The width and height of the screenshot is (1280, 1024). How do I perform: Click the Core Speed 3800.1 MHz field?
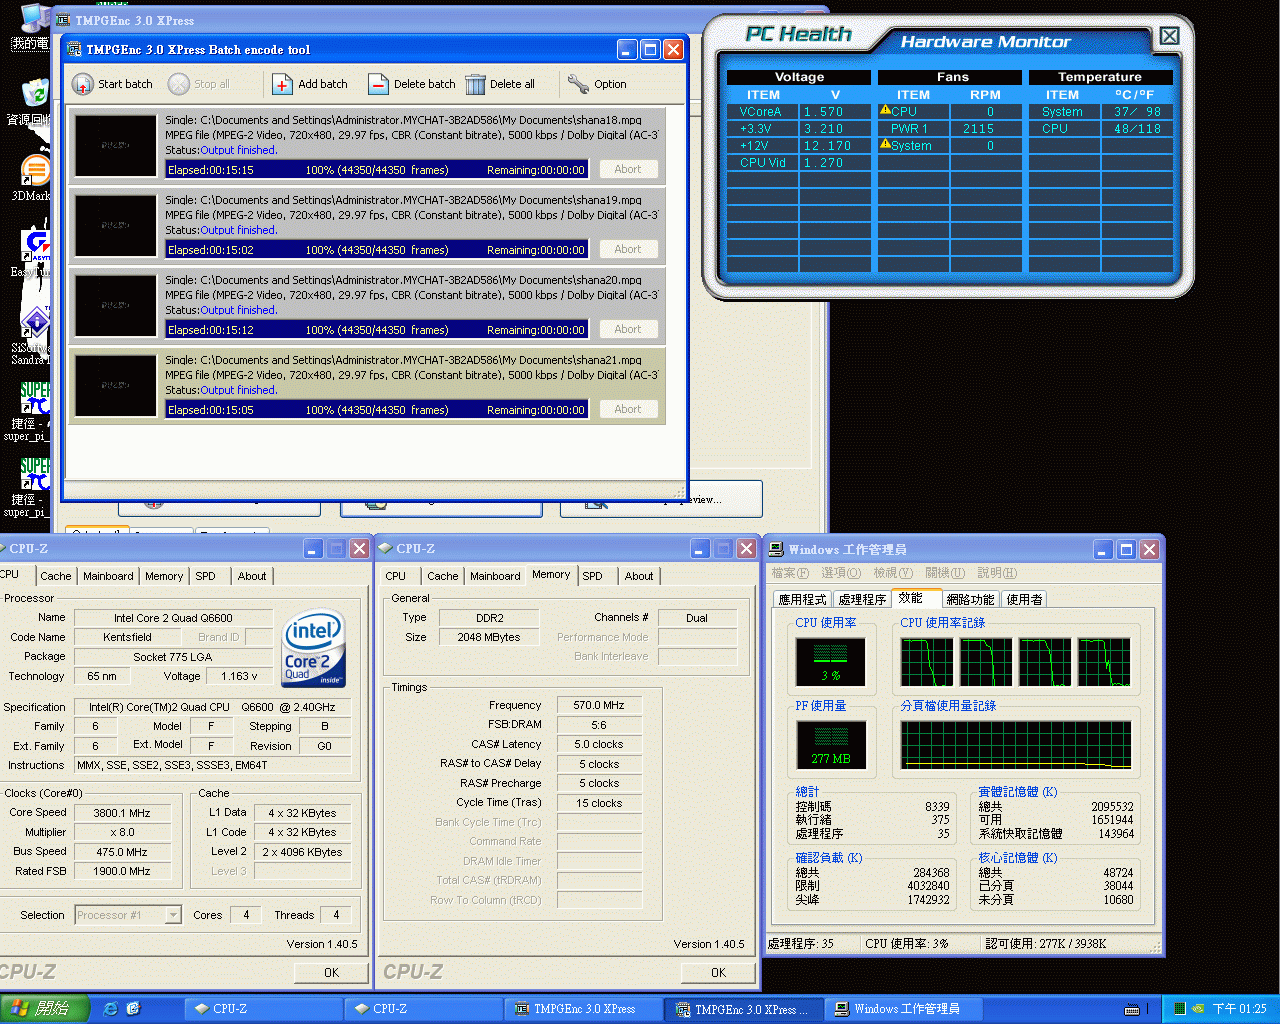click(x=122, y=813)
